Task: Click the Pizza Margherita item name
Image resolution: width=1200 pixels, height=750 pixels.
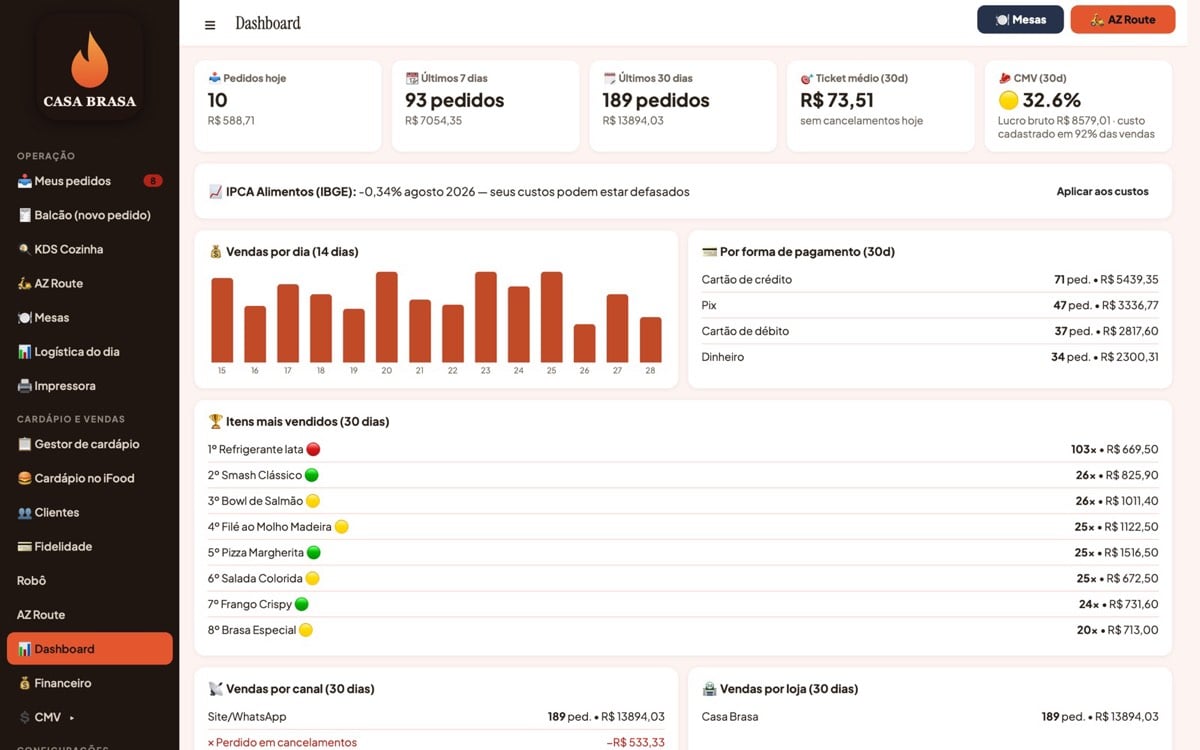Action: pos(263,553)
